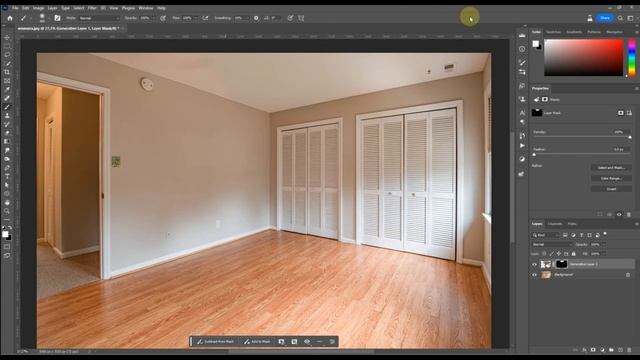640x360 pixels.
Task: Open the Filter menu
Action: pos(92,8)
